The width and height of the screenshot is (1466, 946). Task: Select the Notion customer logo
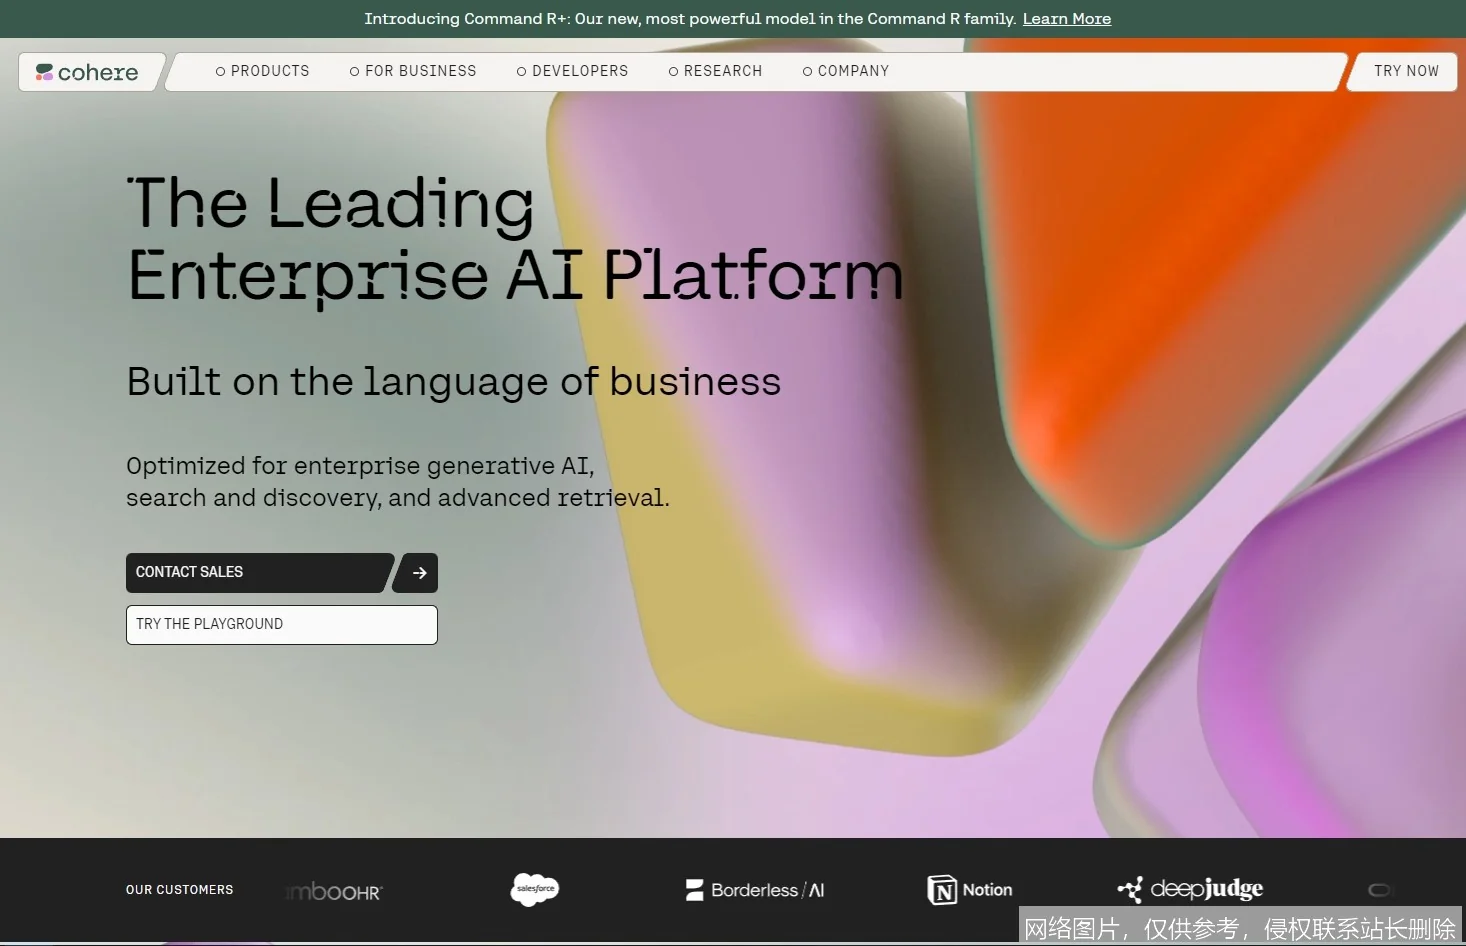tap(970, 890)
